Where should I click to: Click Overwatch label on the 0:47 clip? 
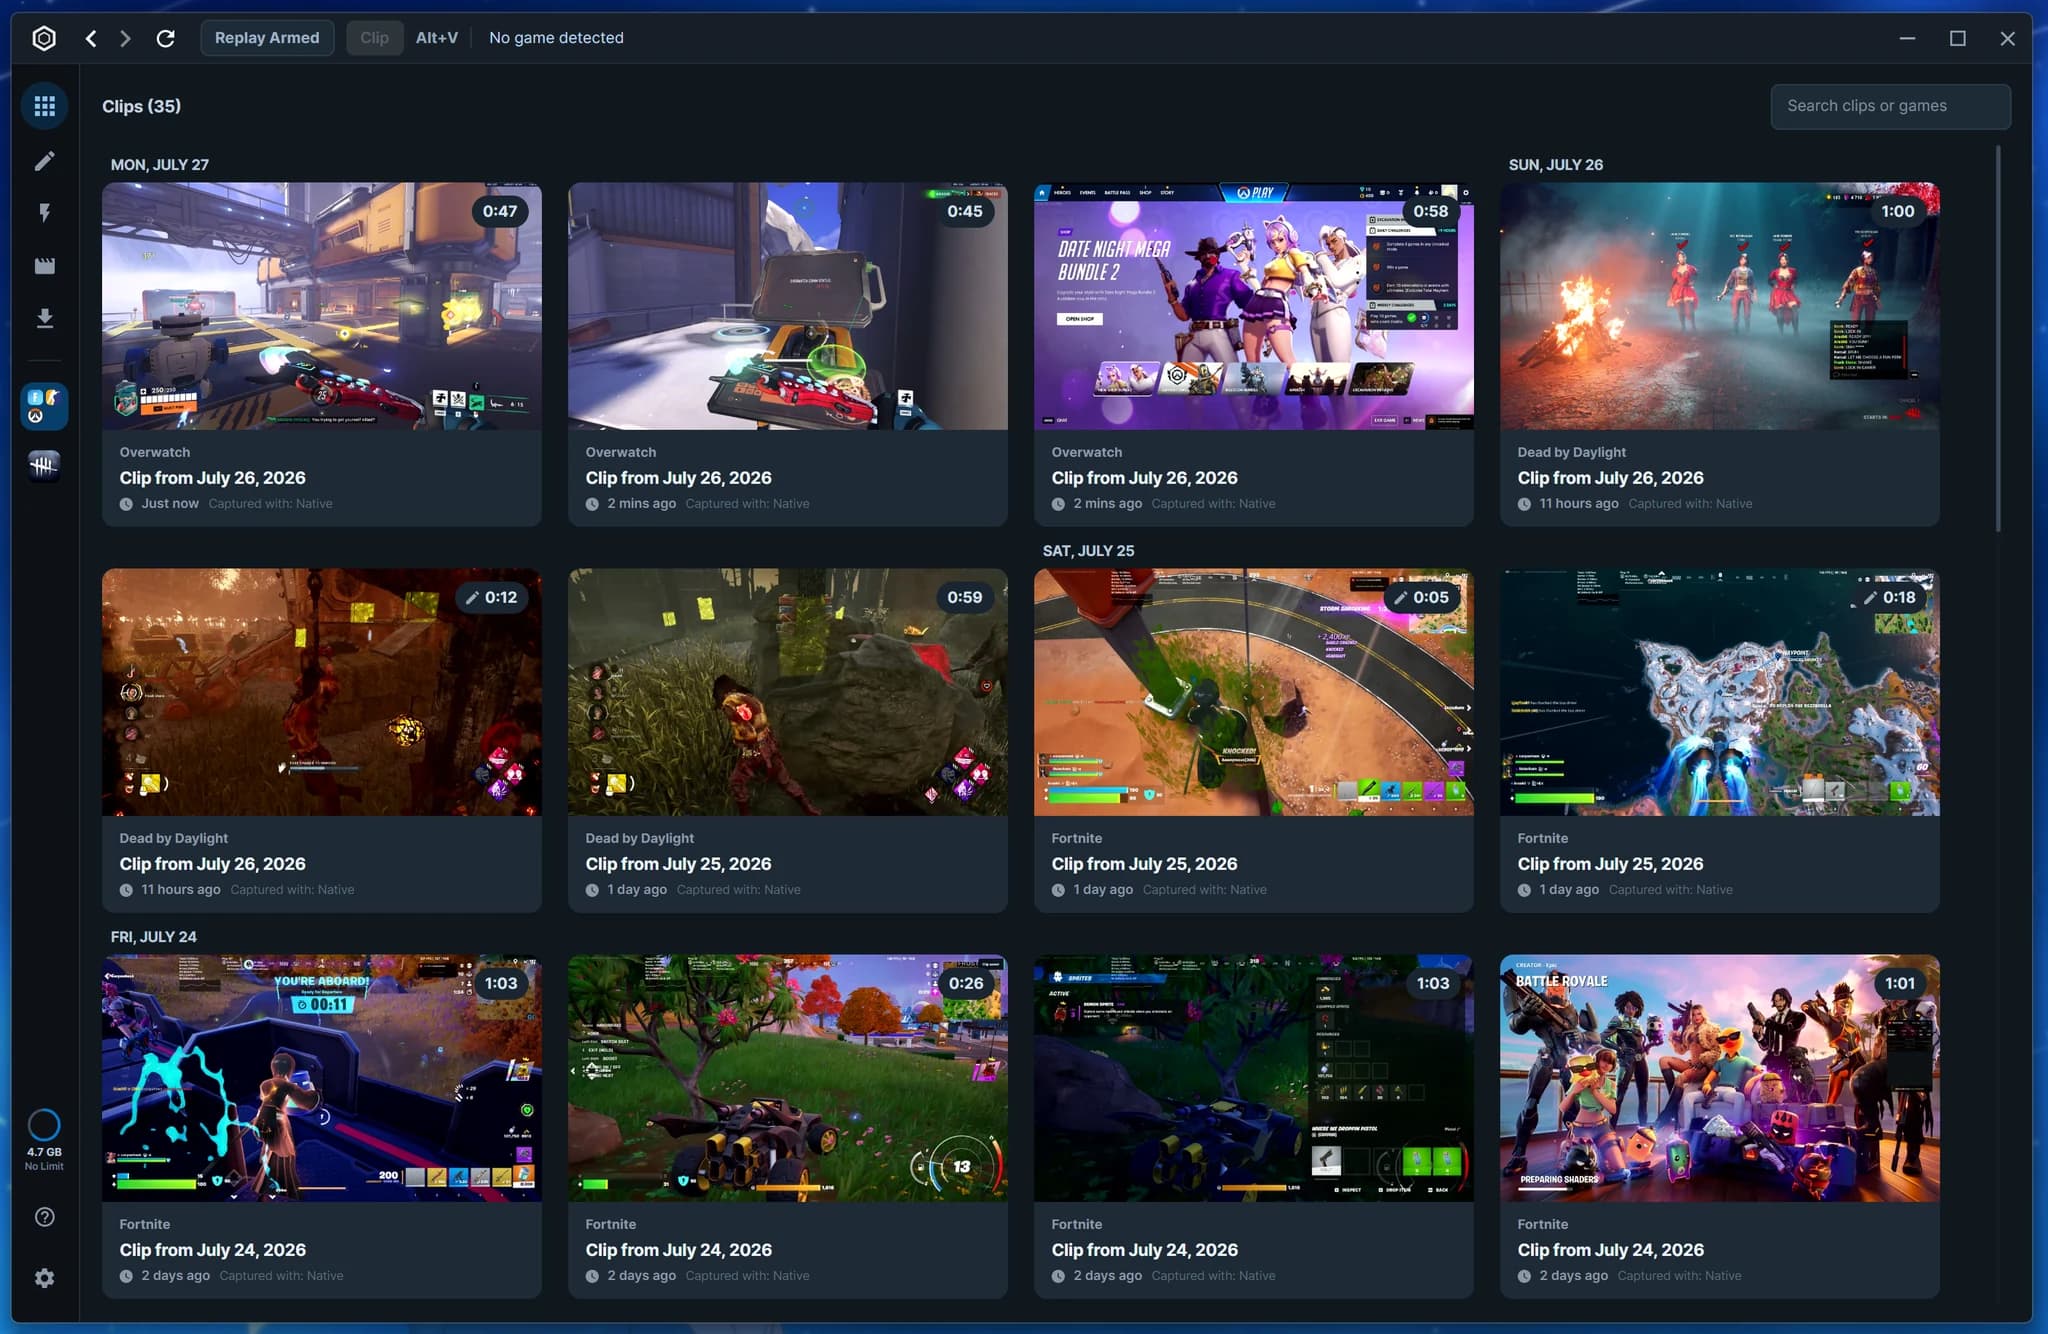tap(155, 452)
